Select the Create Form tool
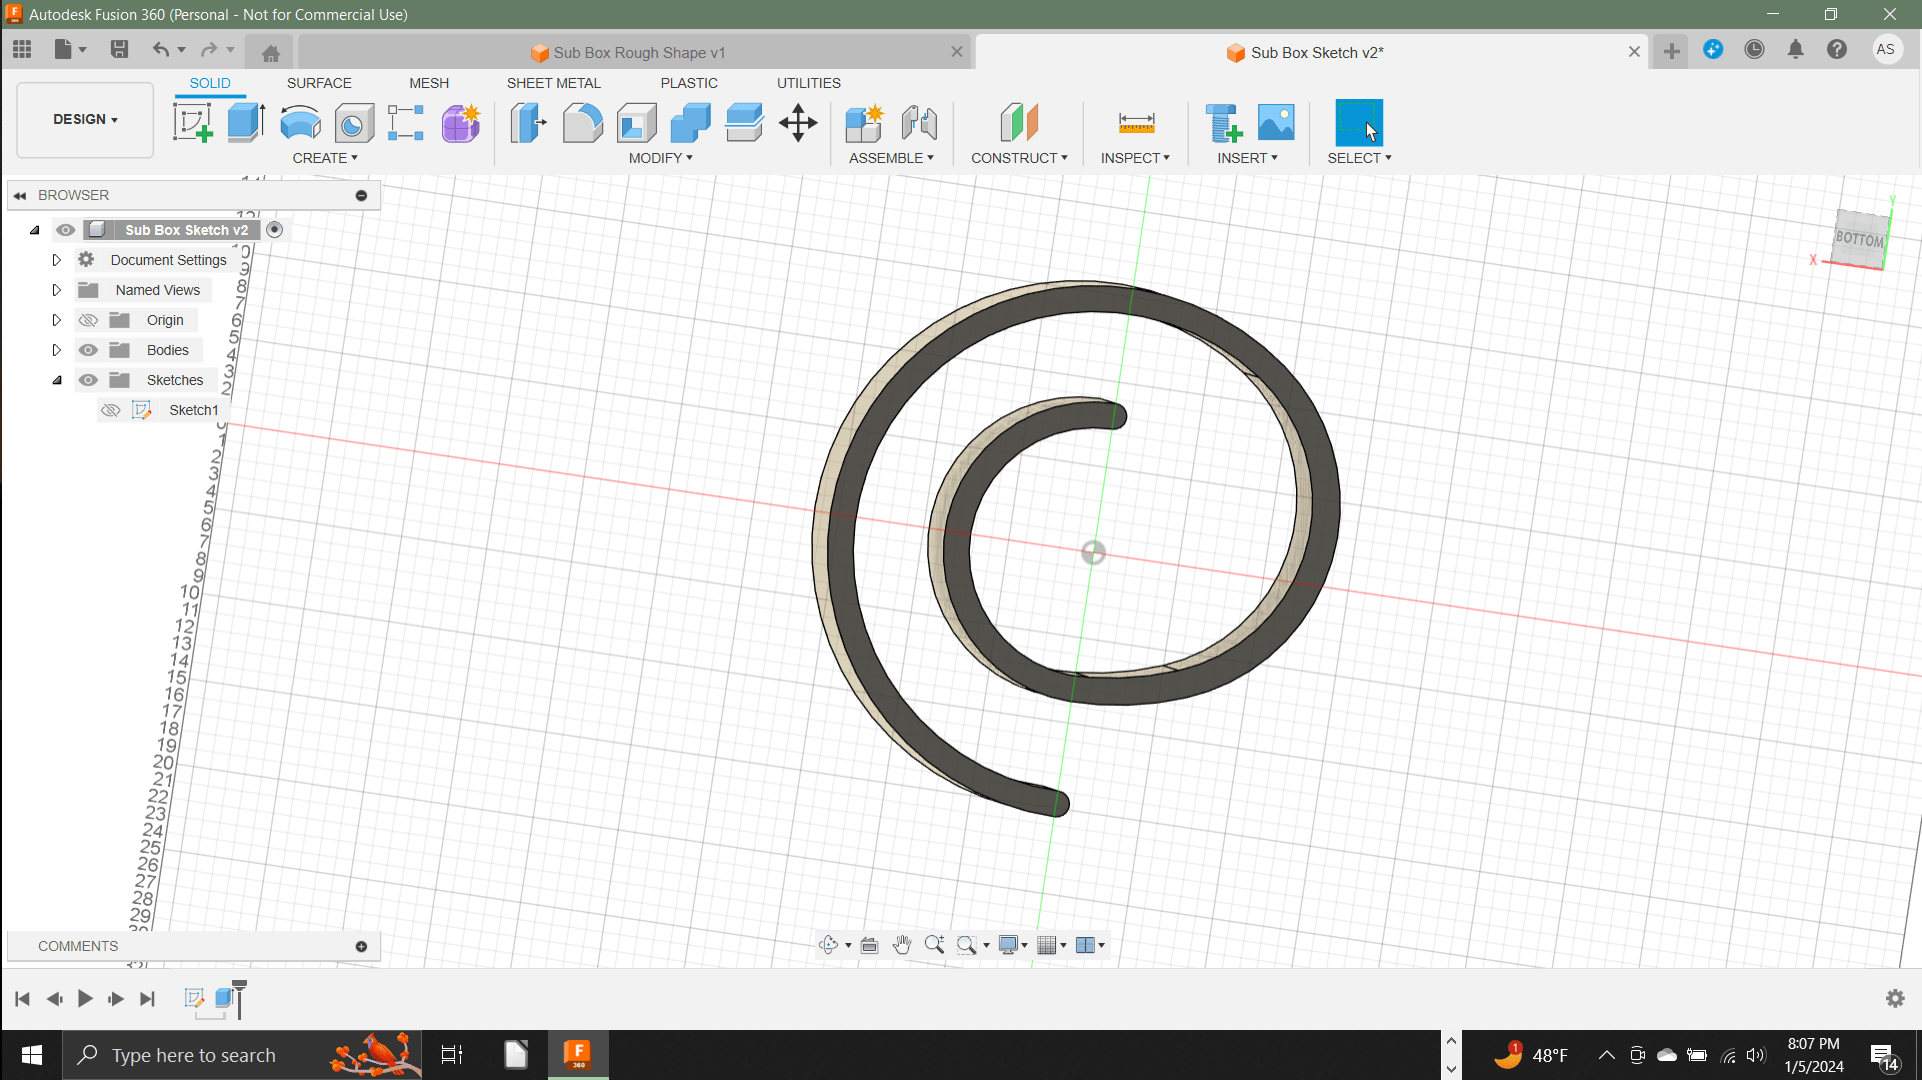Screen dimensions: 1922x1080 461,123
